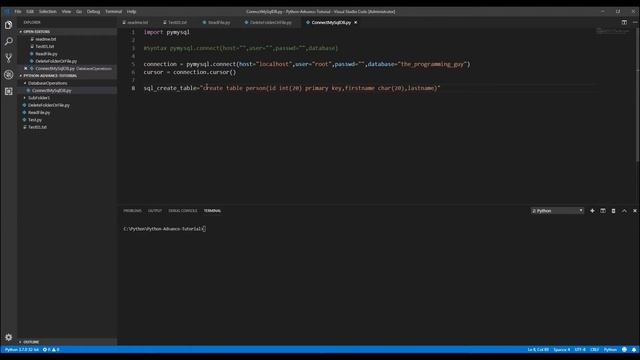Expand the Outline section
This screenshot has width=640, height=360.
click(31, 342)
